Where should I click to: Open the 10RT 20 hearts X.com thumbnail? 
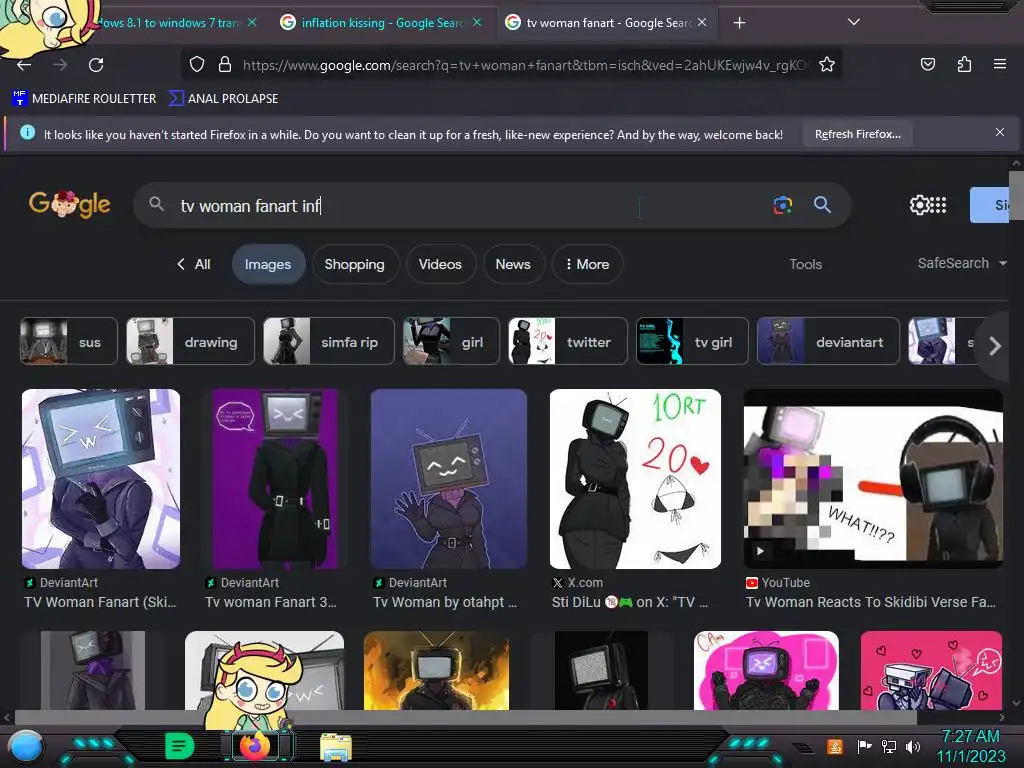click(635, 479)
